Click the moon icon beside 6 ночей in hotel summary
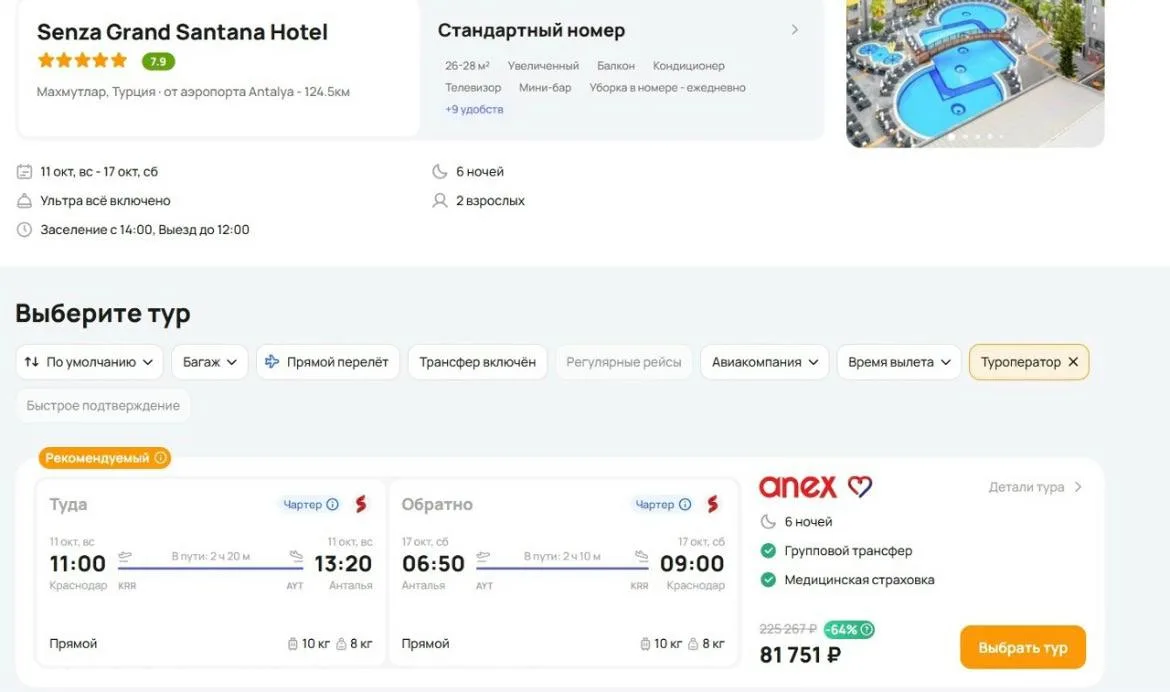 [x=439, y=172]
